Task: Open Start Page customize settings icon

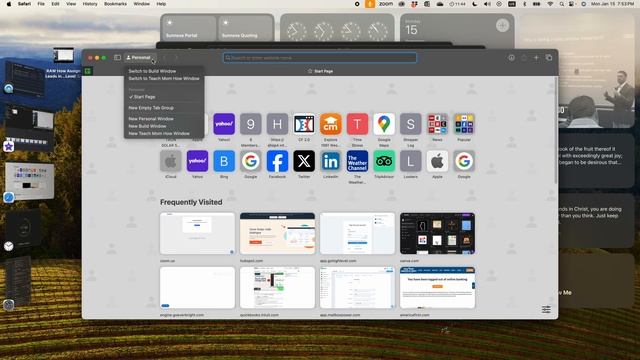Action: pyautogui.click(x=546, y=309)
